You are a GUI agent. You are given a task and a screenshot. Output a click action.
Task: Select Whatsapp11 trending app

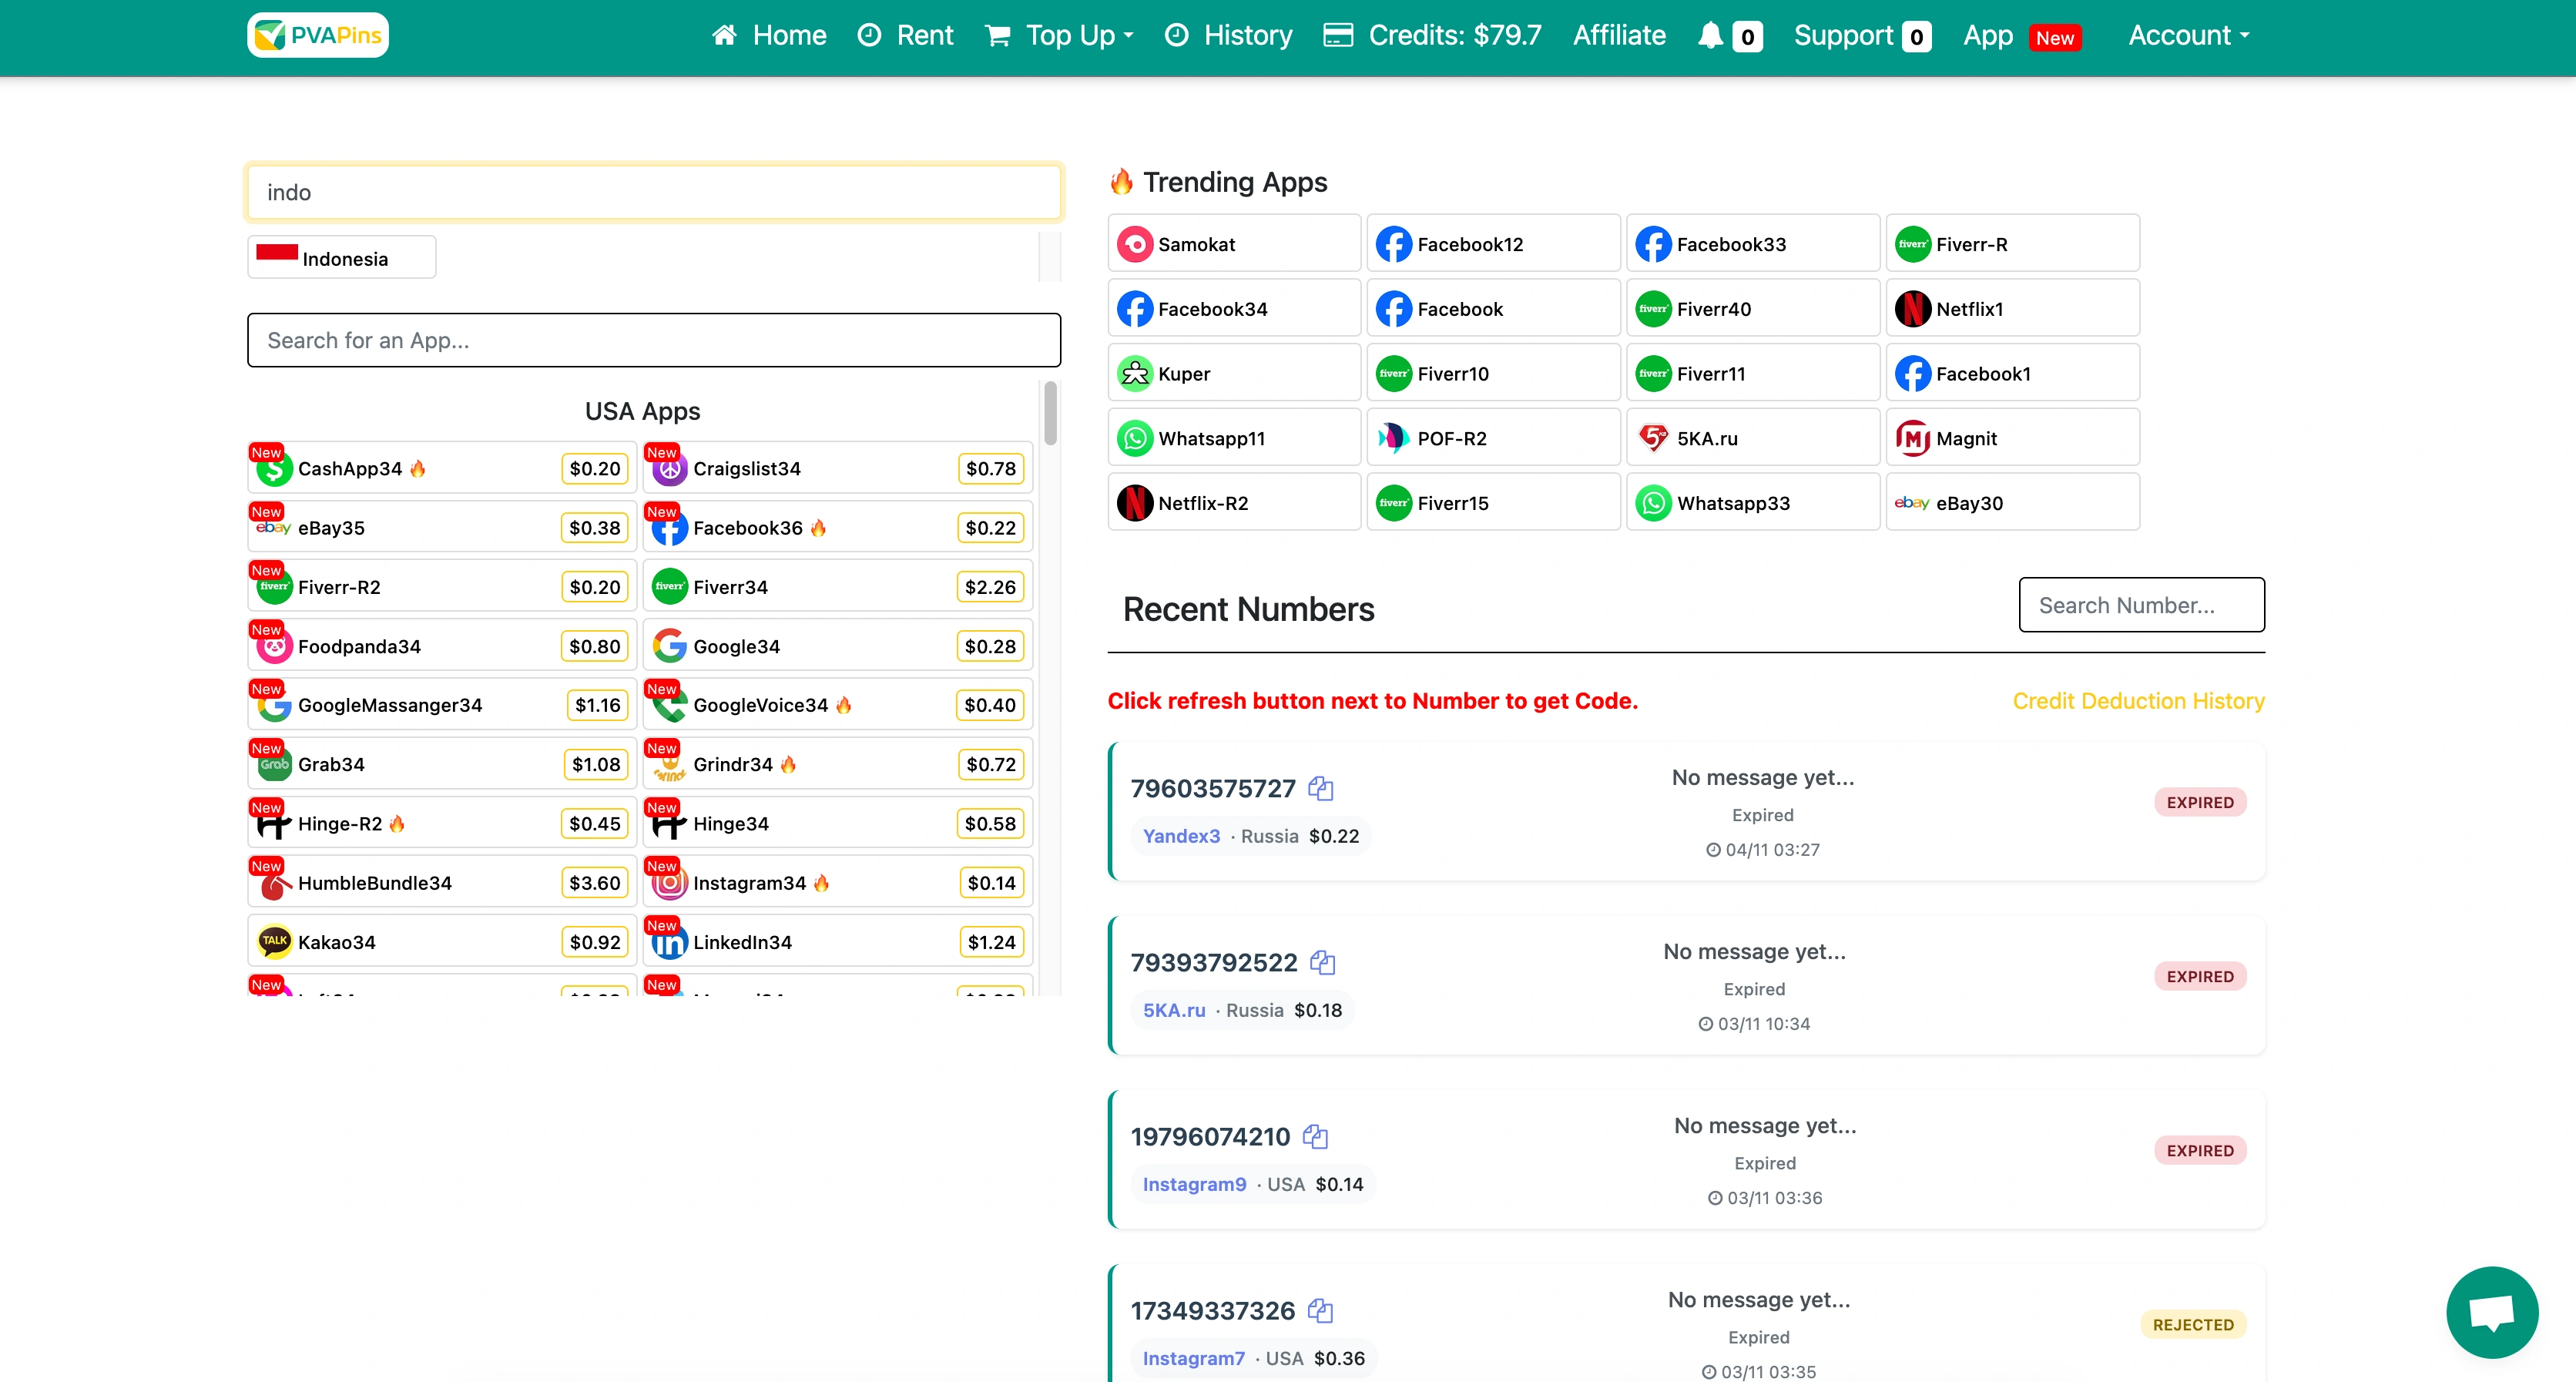[x=1234, y=438]
